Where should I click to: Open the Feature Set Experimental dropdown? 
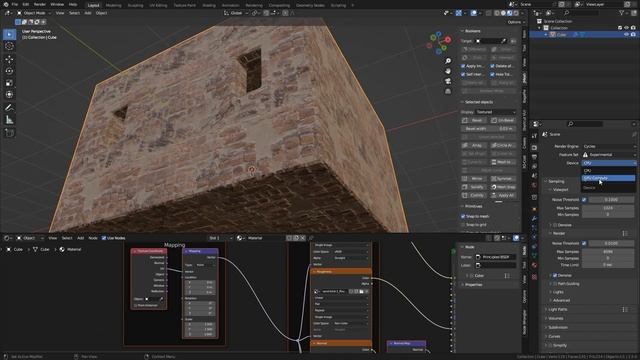608,155
